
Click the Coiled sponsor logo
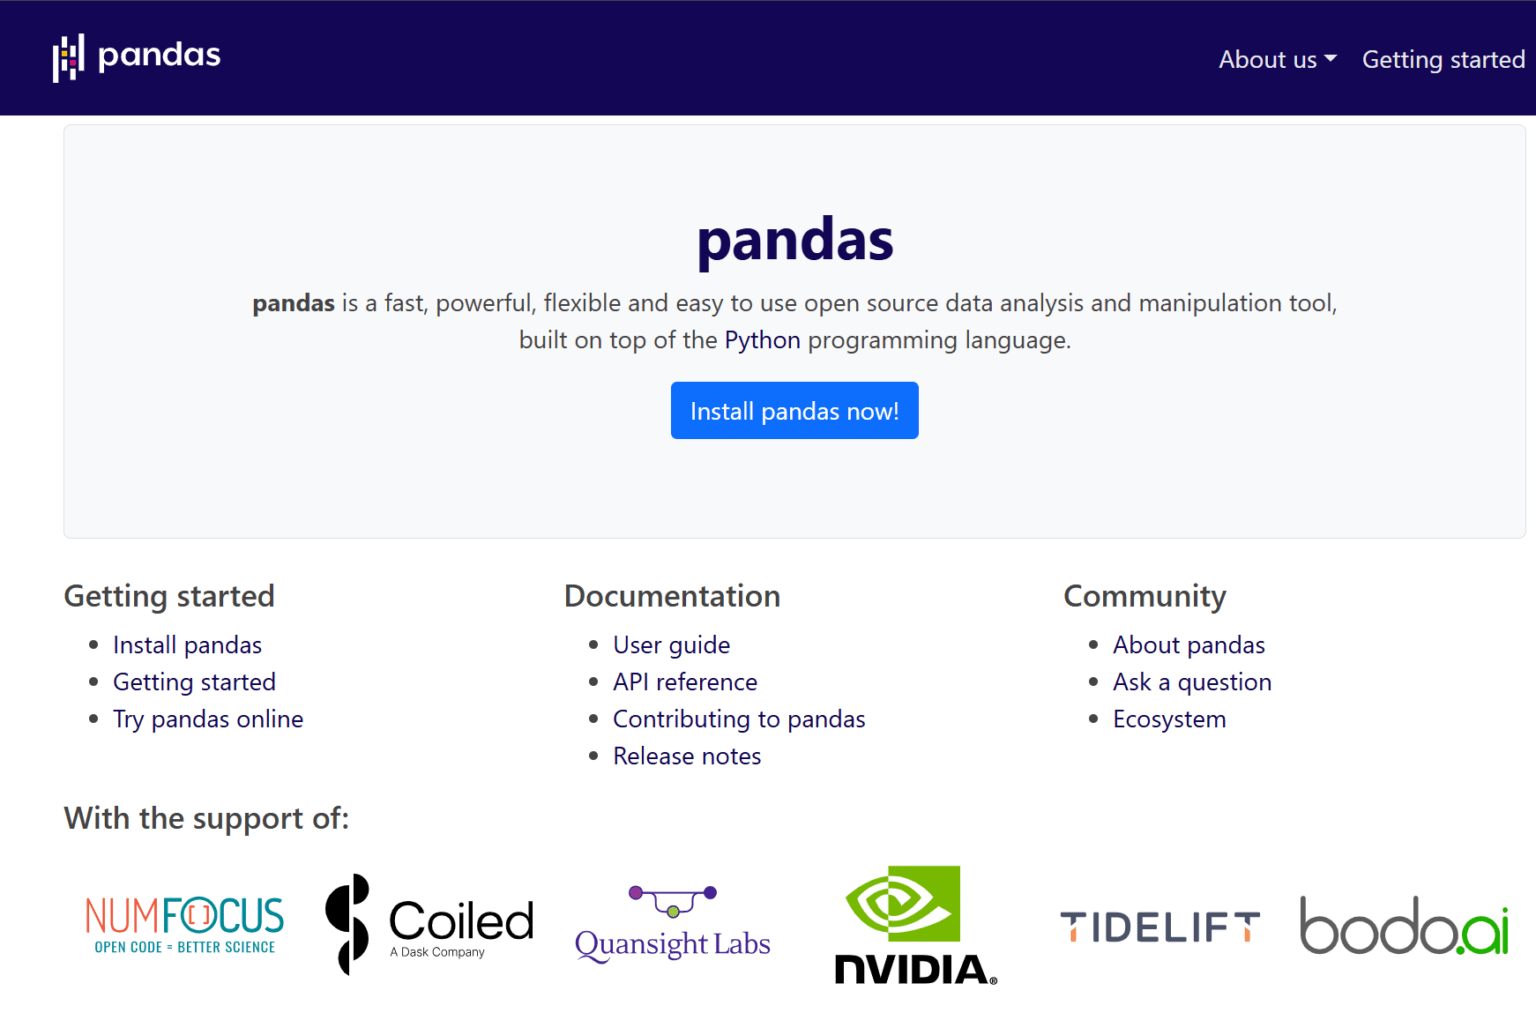tap(430, 924)
